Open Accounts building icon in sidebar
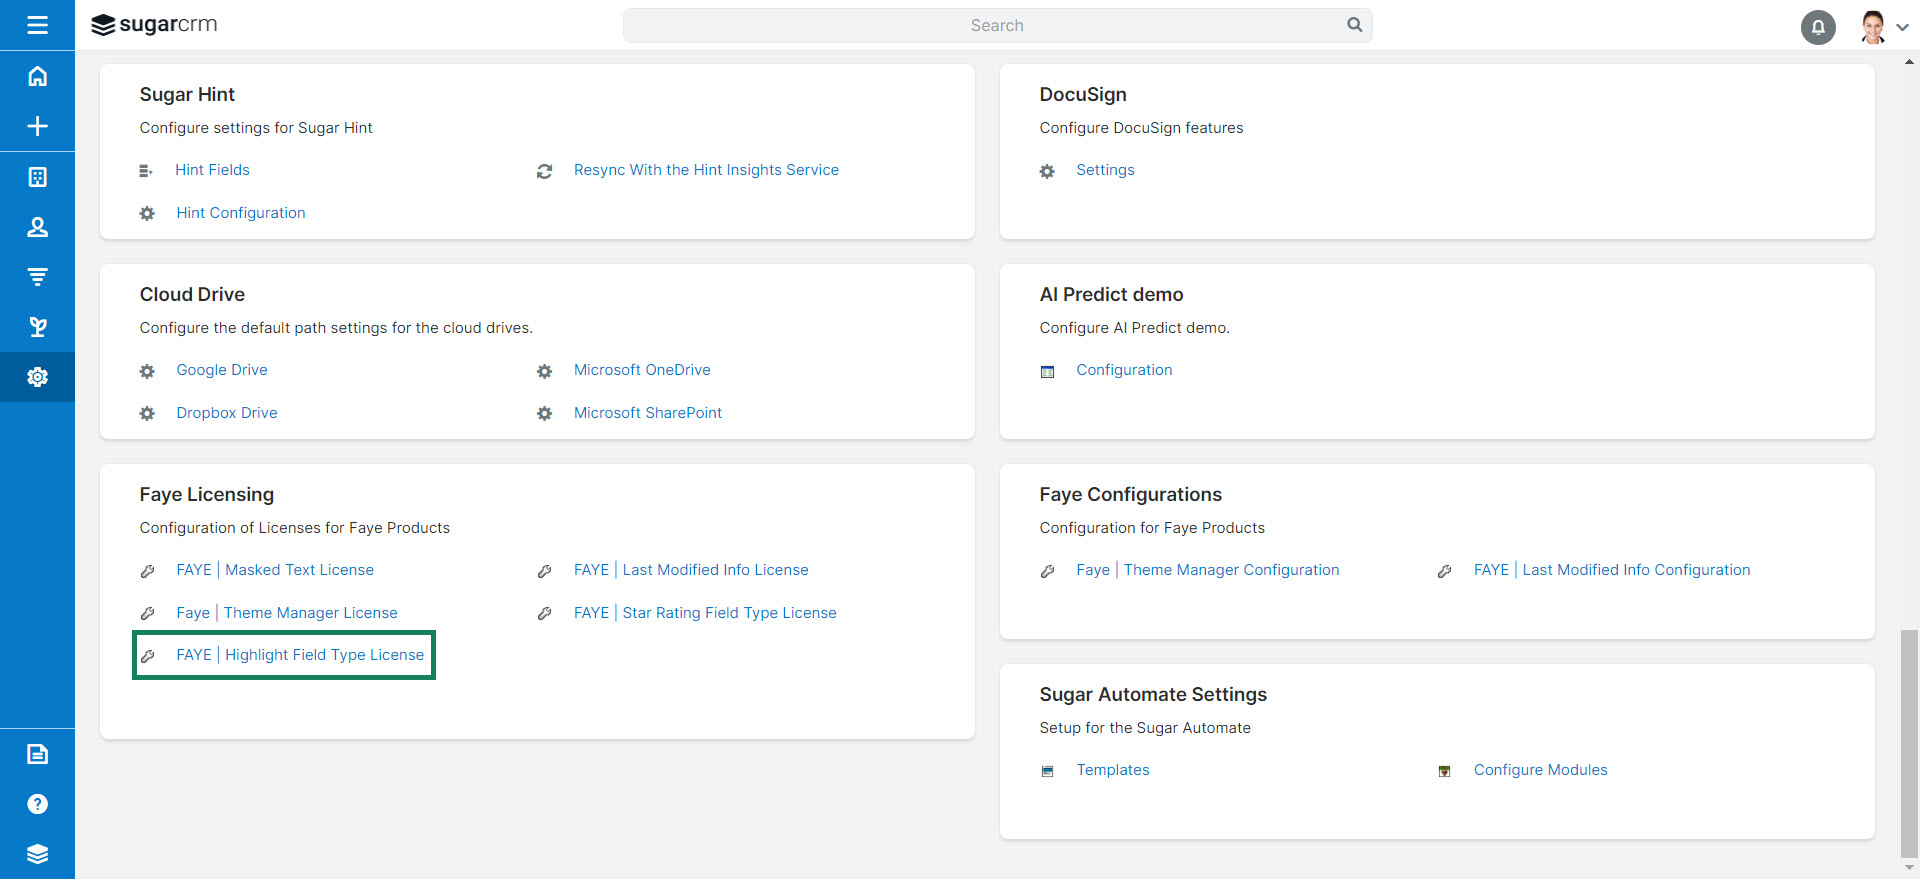This screenshot has height=879, width=1920. (x=37, y=177)
